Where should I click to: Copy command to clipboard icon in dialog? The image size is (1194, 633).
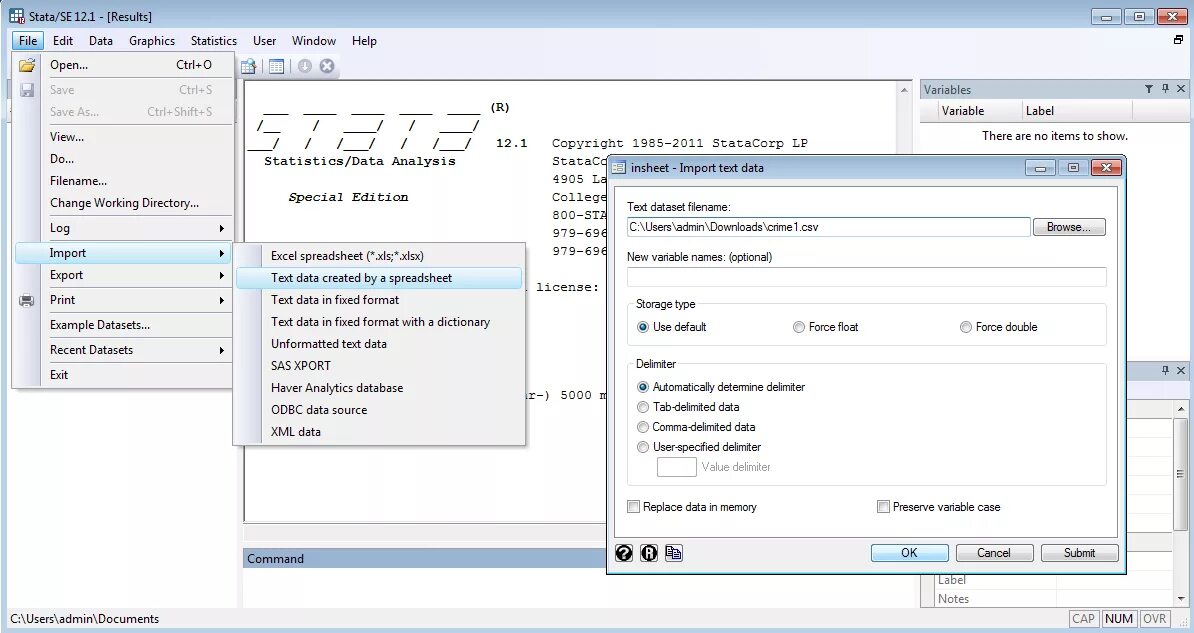674,553
